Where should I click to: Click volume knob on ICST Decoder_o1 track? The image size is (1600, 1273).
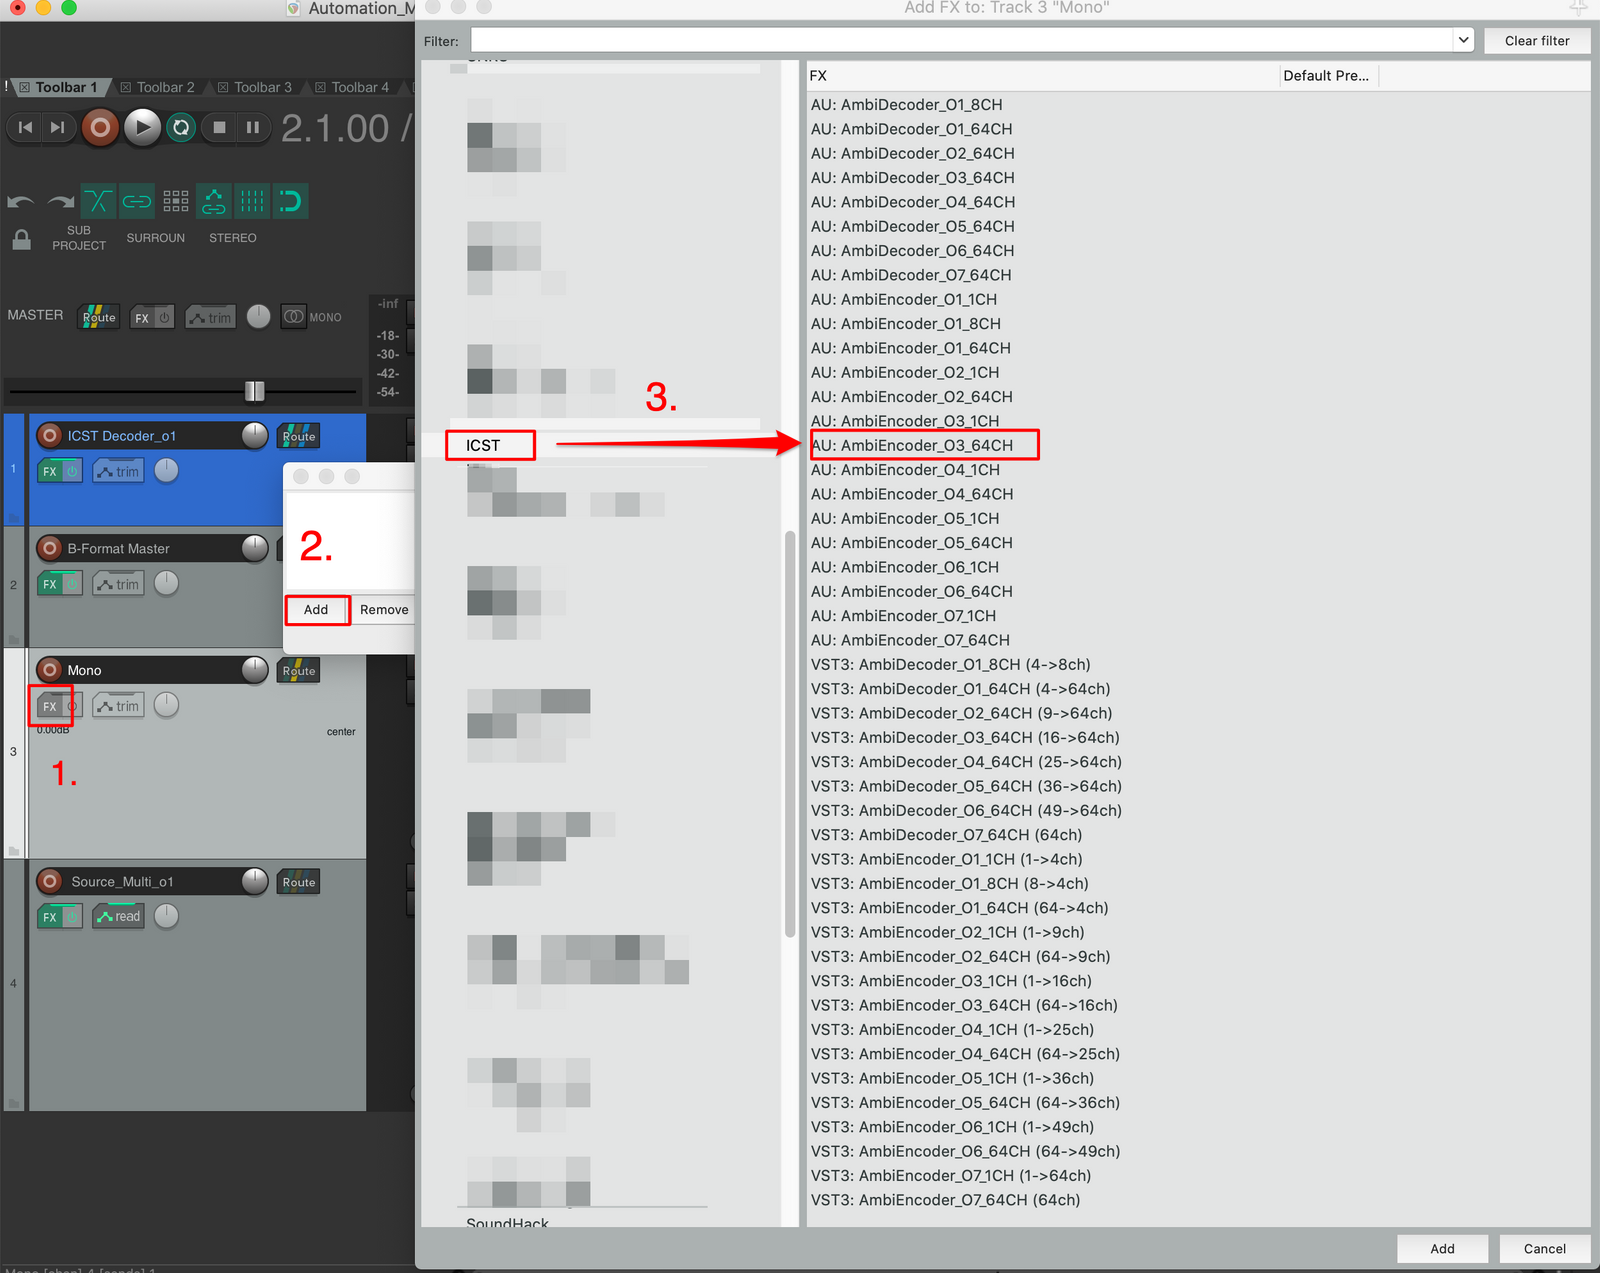(x=255, y=435)
